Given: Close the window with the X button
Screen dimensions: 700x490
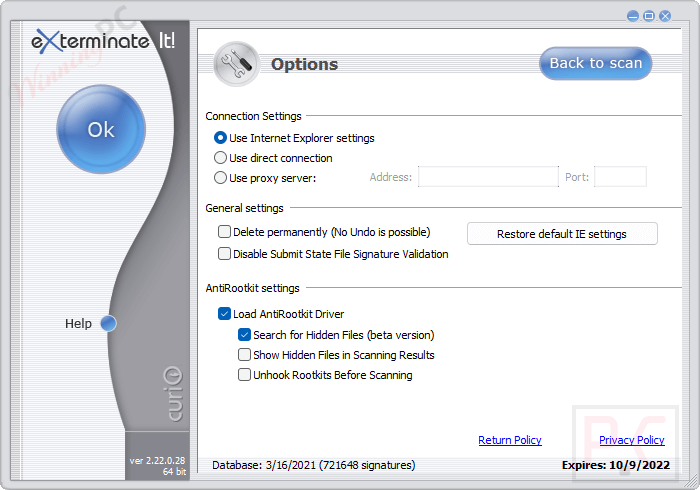Looking at the screenshot, I should tap(665, 17).
